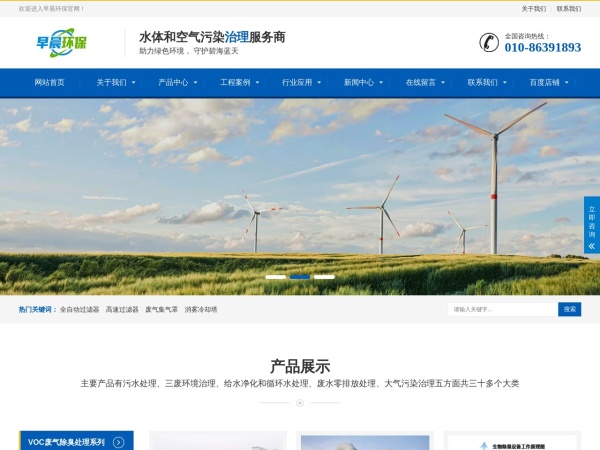Click circled arrow icon in VOC废气除臭处理系列
The height and width of the screenshot is (450, 600).
click(x=119, y=442)
